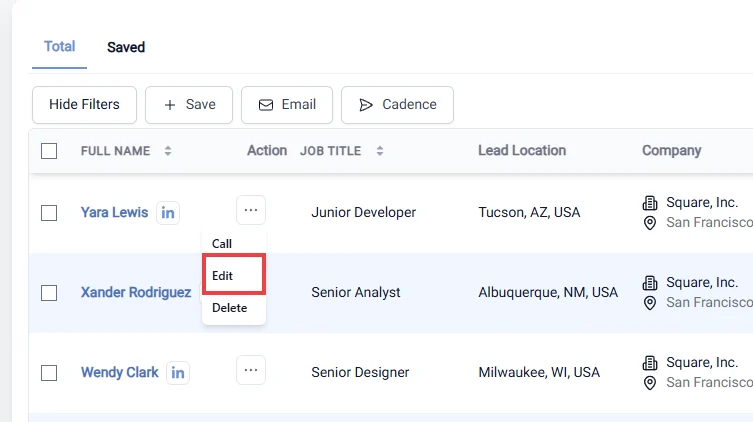
Task: Select the Wendy Clark row checkbox
Action: coord(49,373)
